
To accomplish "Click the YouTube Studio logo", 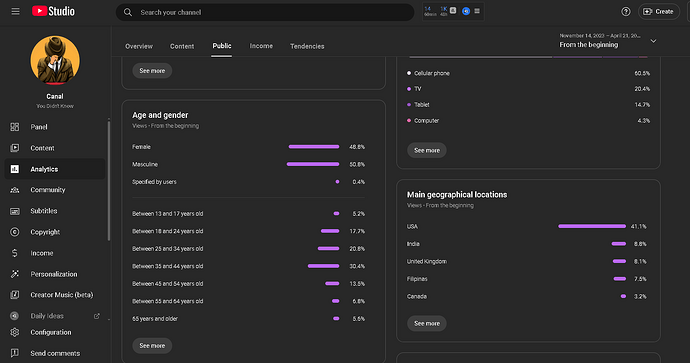I will click(53, 11).
